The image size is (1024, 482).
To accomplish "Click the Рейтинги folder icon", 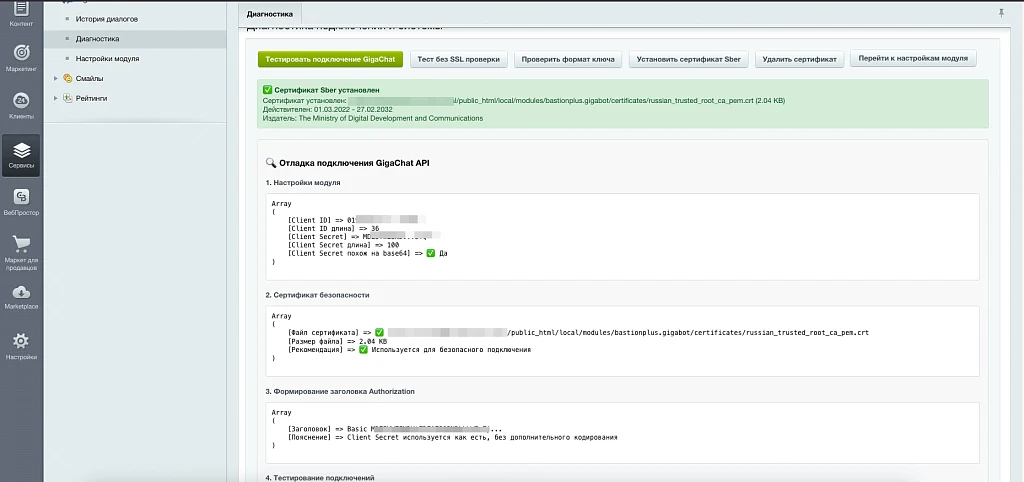I will (67, 98).
